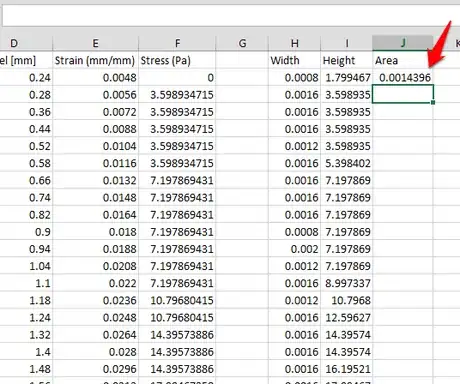Select column D header
This screenshot has width=460, height=384.
pyautogui.click(x=26, y=43)
